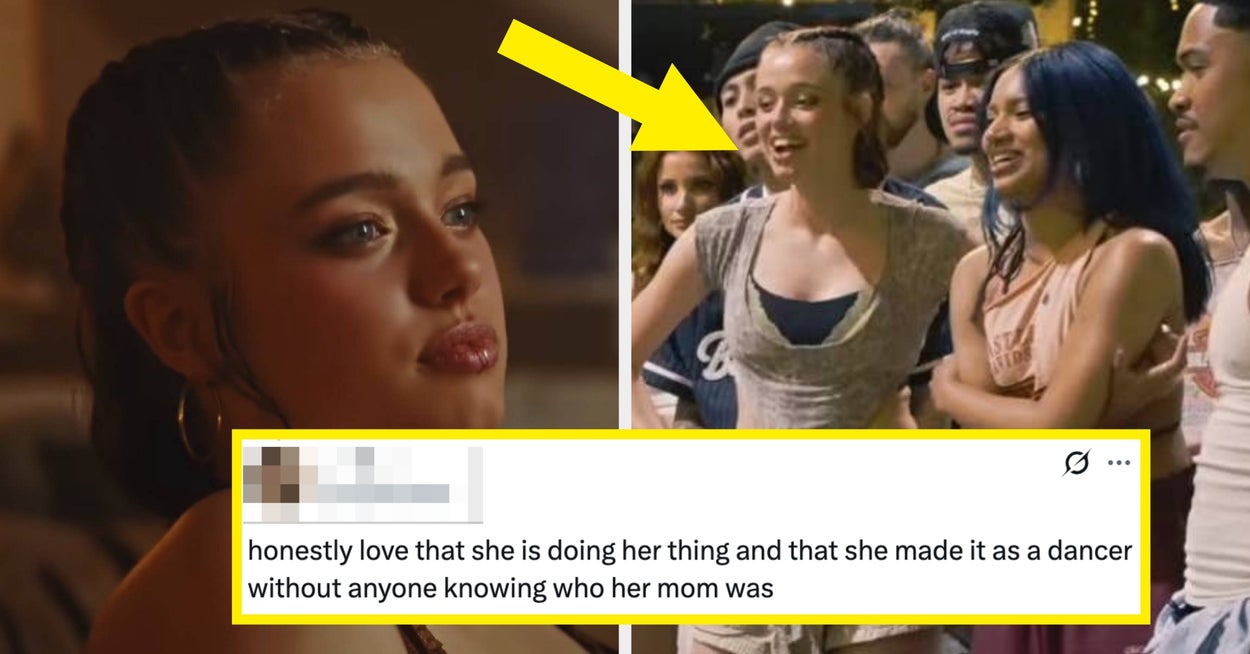Open the three-dots more options menu
1250x654 pixels.
(1119, 463)
